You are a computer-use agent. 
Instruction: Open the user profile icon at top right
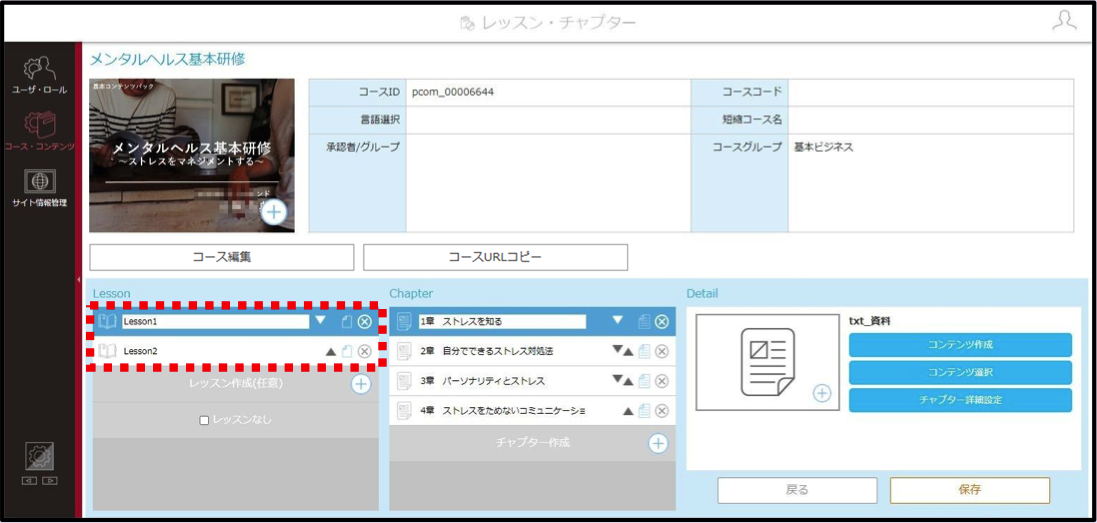tap(1064, 22)
